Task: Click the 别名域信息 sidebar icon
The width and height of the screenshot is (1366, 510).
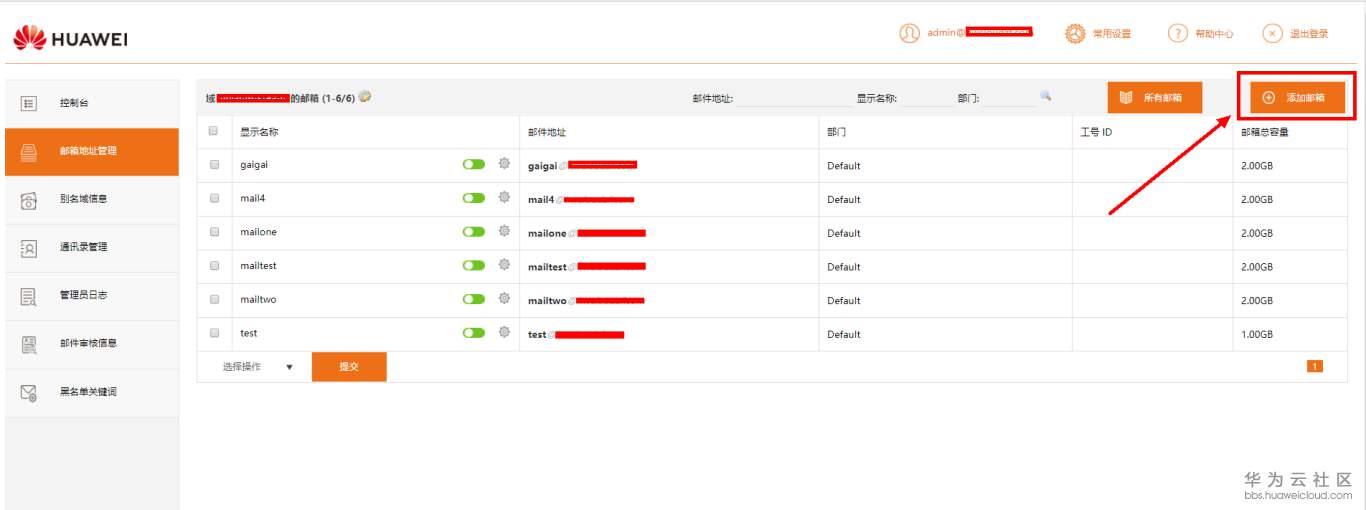Action: coord(29,199)
